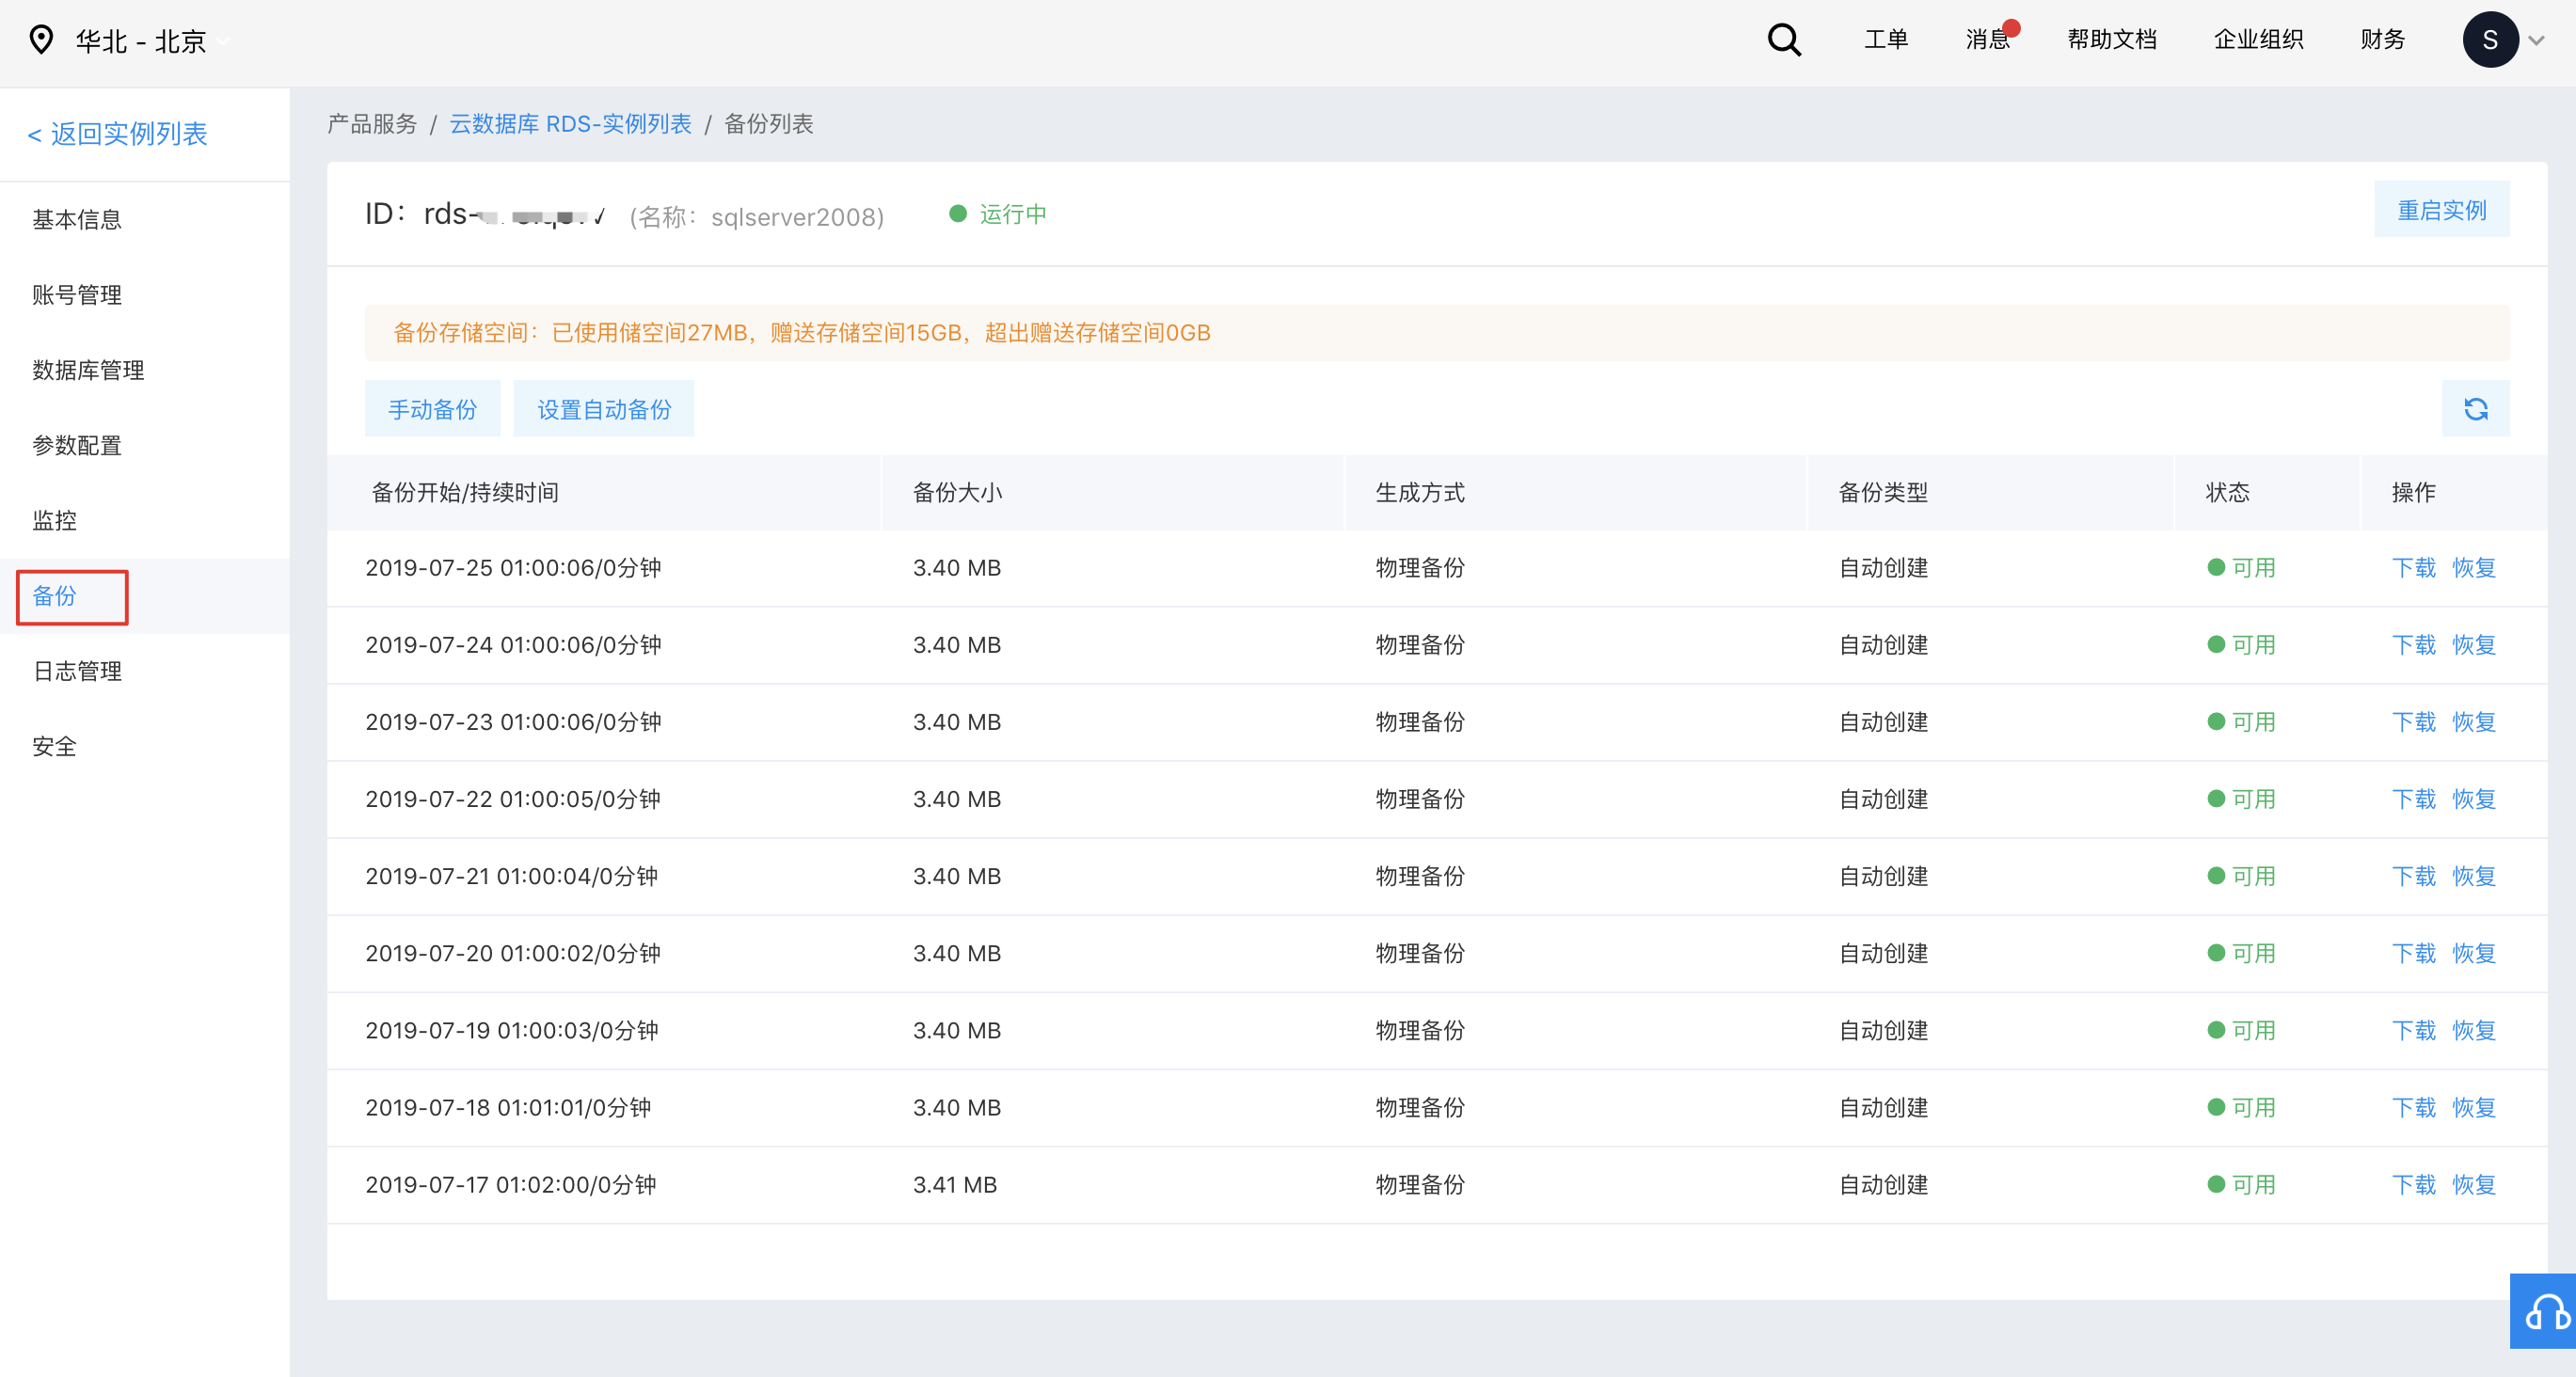Viewport: 2576px width, 1377px height.
Task: Restore the 2019-07-19 backup
Action: (x=2474, y=1030)
